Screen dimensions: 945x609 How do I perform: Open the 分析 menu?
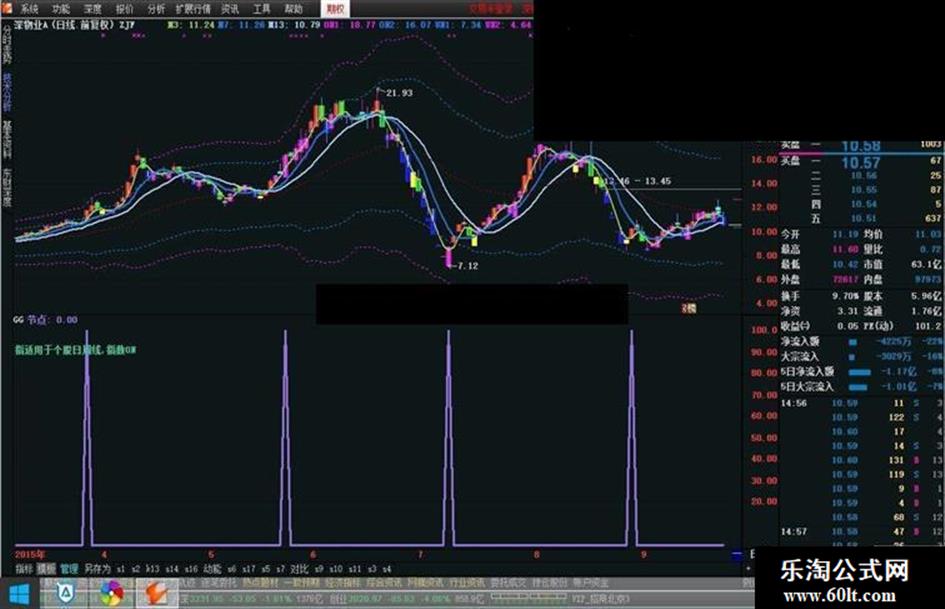pos(155,8)
